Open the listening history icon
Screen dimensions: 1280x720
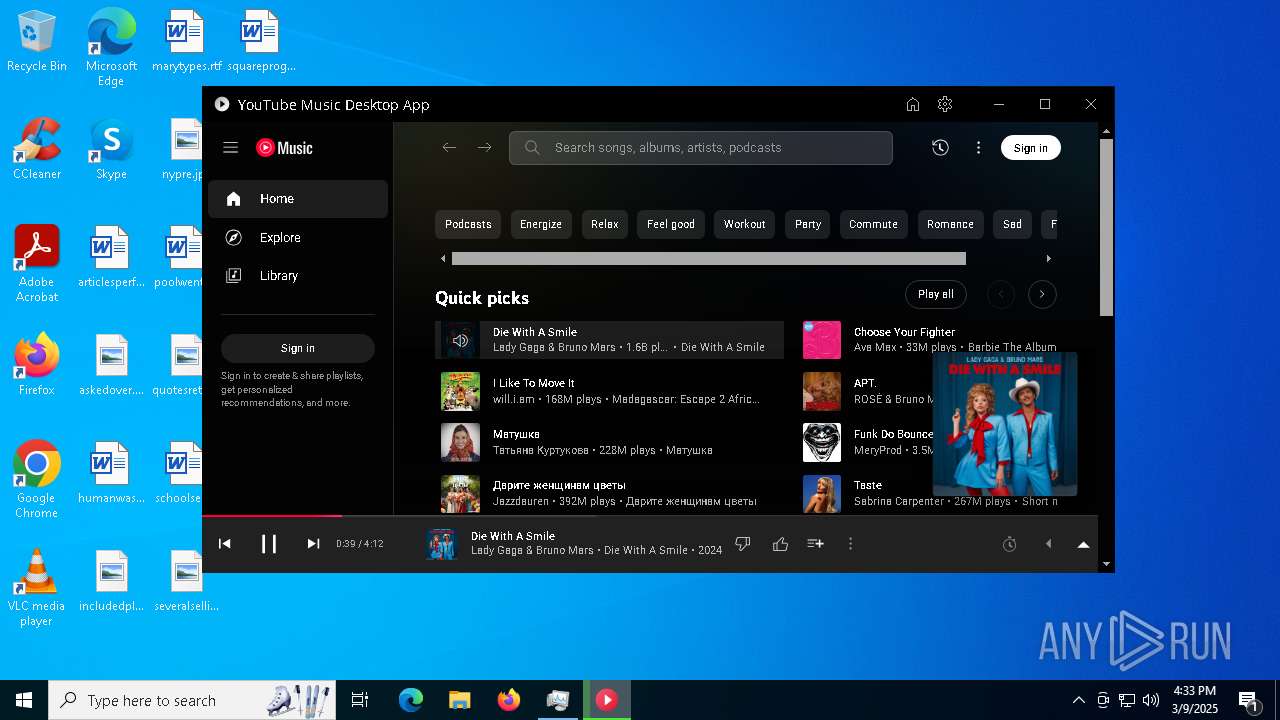coord(940,148)
